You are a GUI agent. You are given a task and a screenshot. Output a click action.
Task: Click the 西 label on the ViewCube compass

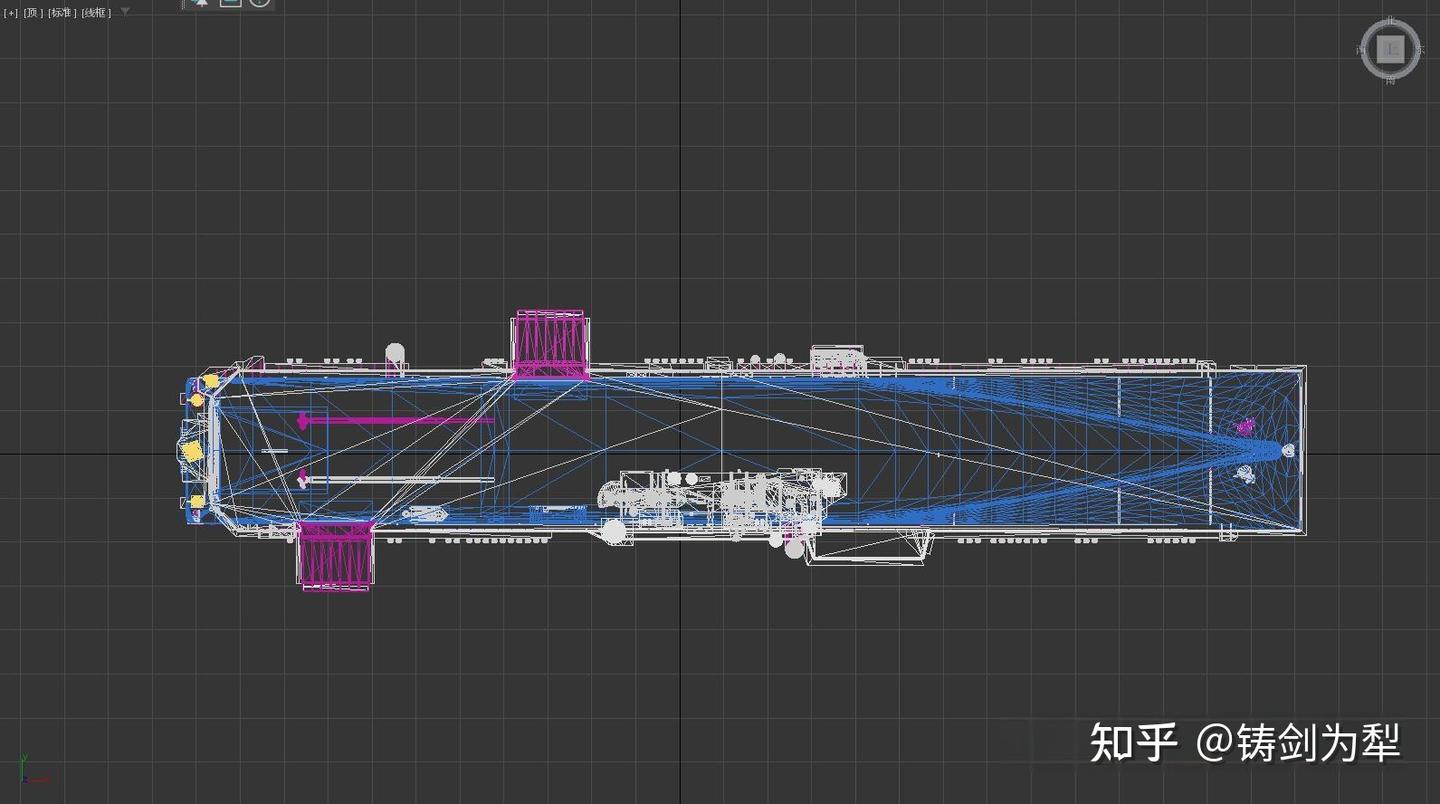[1361, 49]
